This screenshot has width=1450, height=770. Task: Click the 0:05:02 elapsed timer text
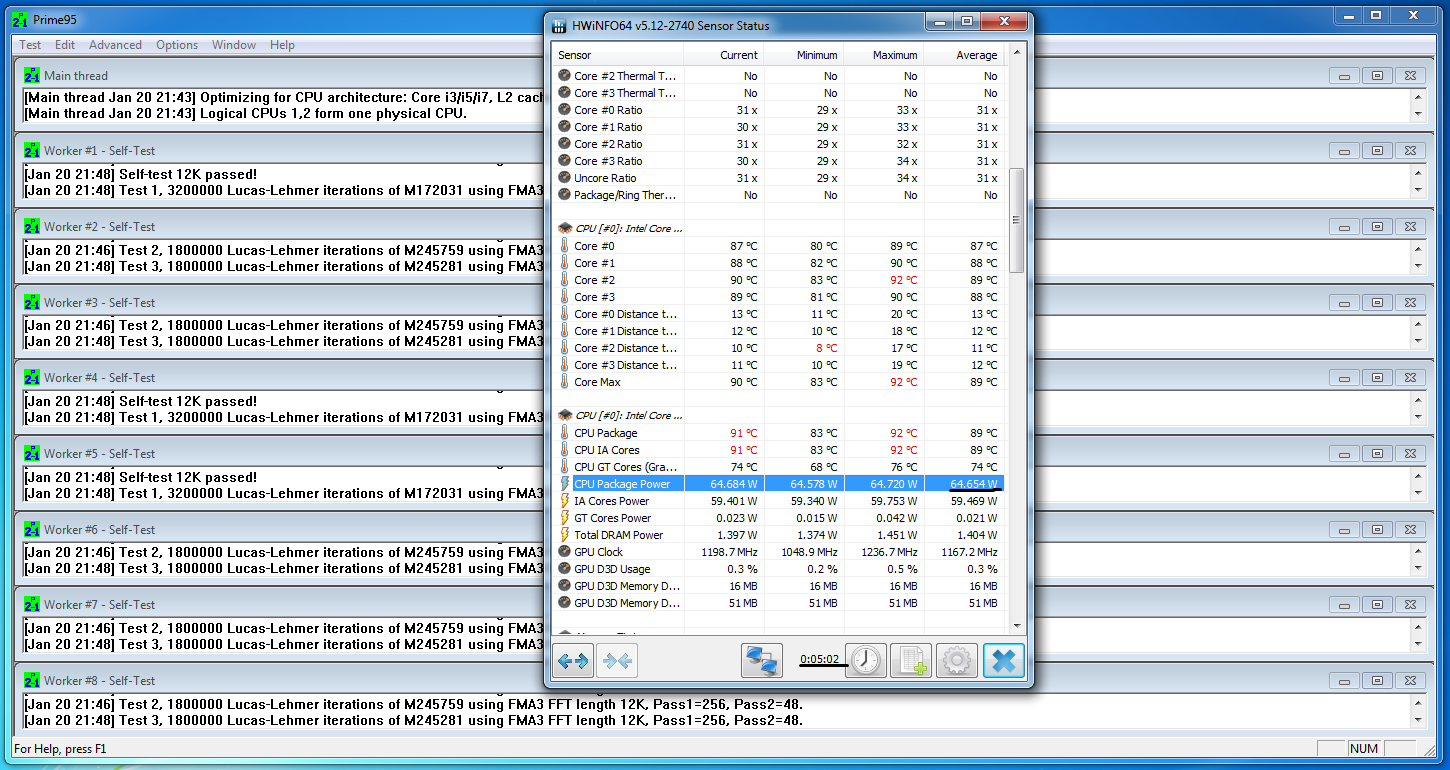tap(819, 659)
